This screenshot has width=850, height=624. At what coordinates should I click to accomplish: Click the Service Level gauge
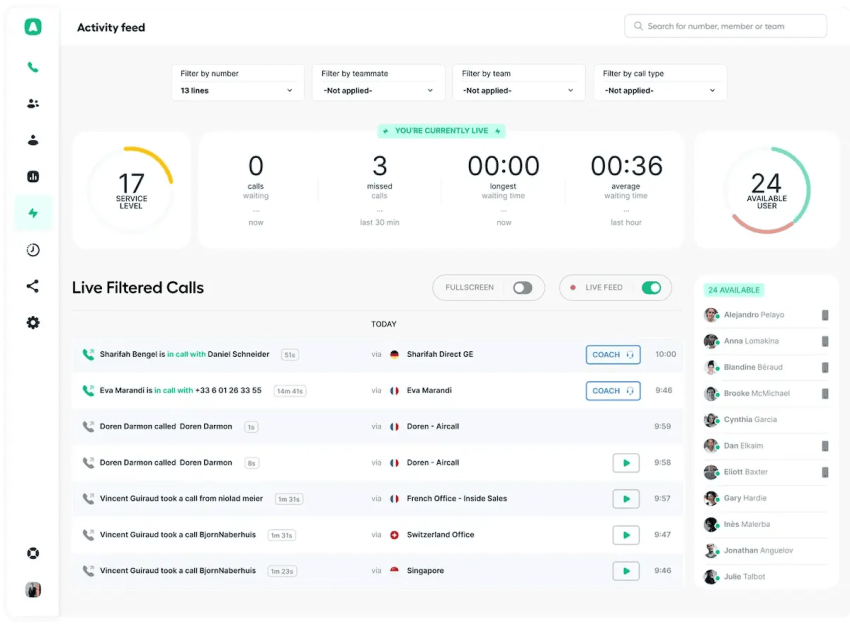point(131,189)
